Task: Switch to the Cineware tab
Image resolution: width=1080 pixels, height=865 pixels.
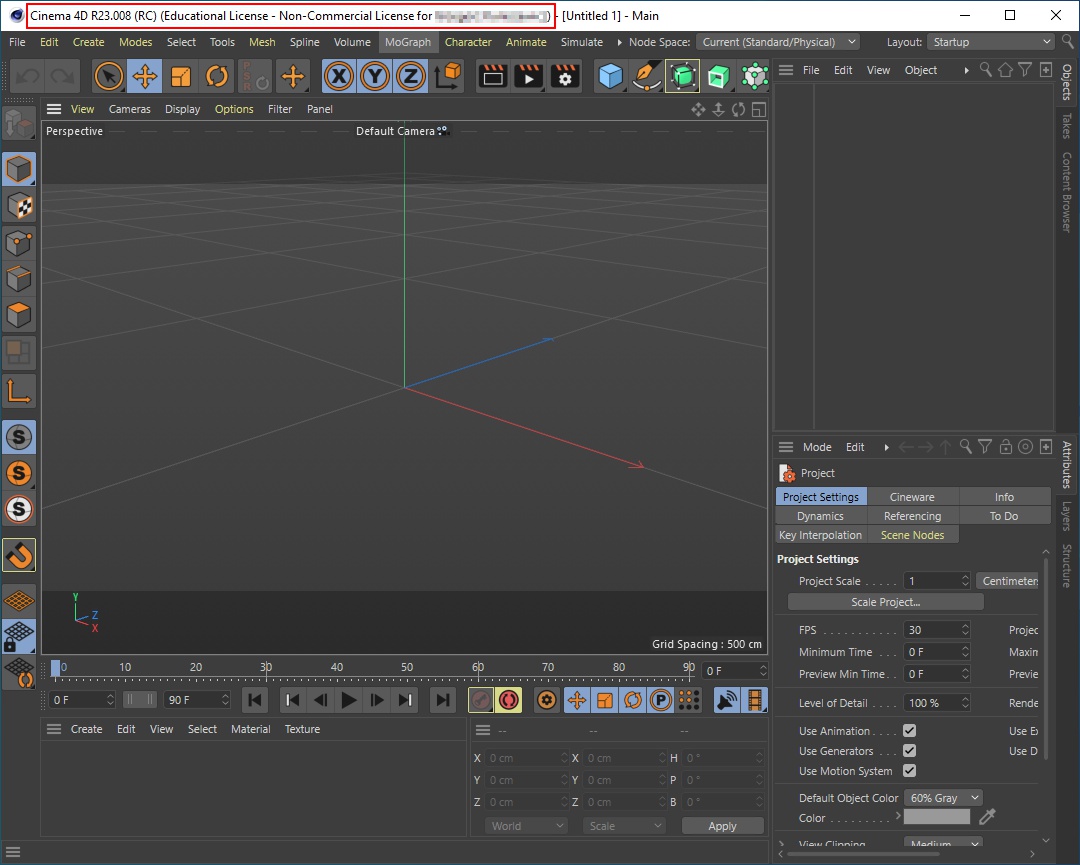Action: 912,497
